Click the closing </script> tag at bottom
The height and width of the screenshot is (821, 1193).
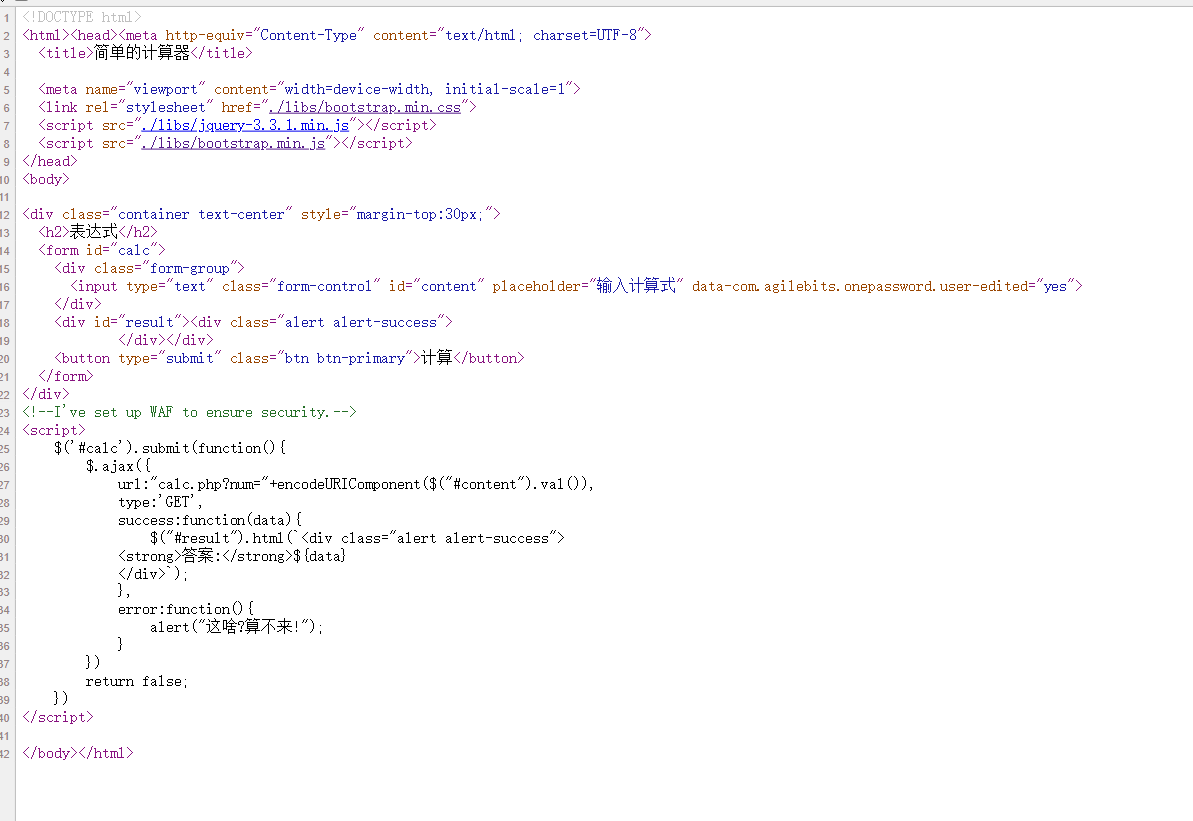(58, 717)
